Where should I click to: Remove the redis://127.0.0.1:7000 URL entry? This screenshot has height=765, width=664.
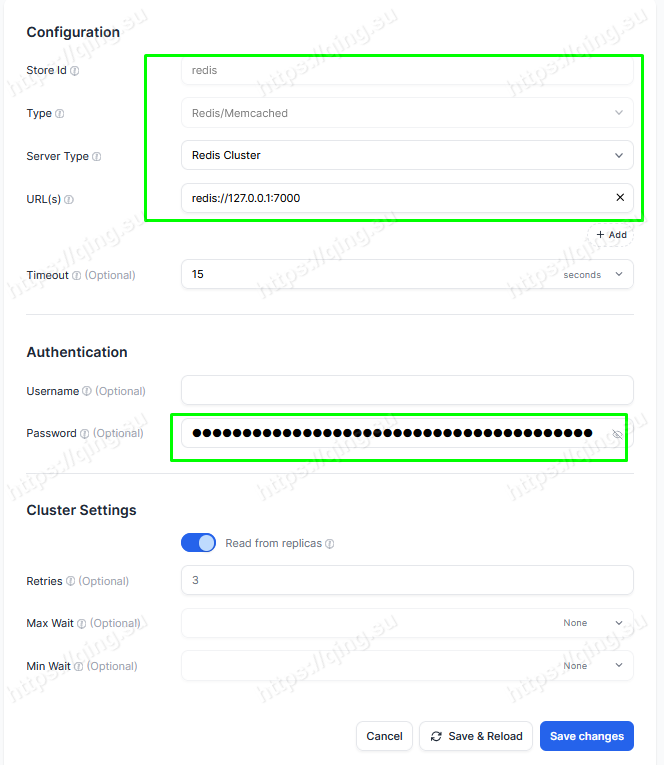[620, 198]
